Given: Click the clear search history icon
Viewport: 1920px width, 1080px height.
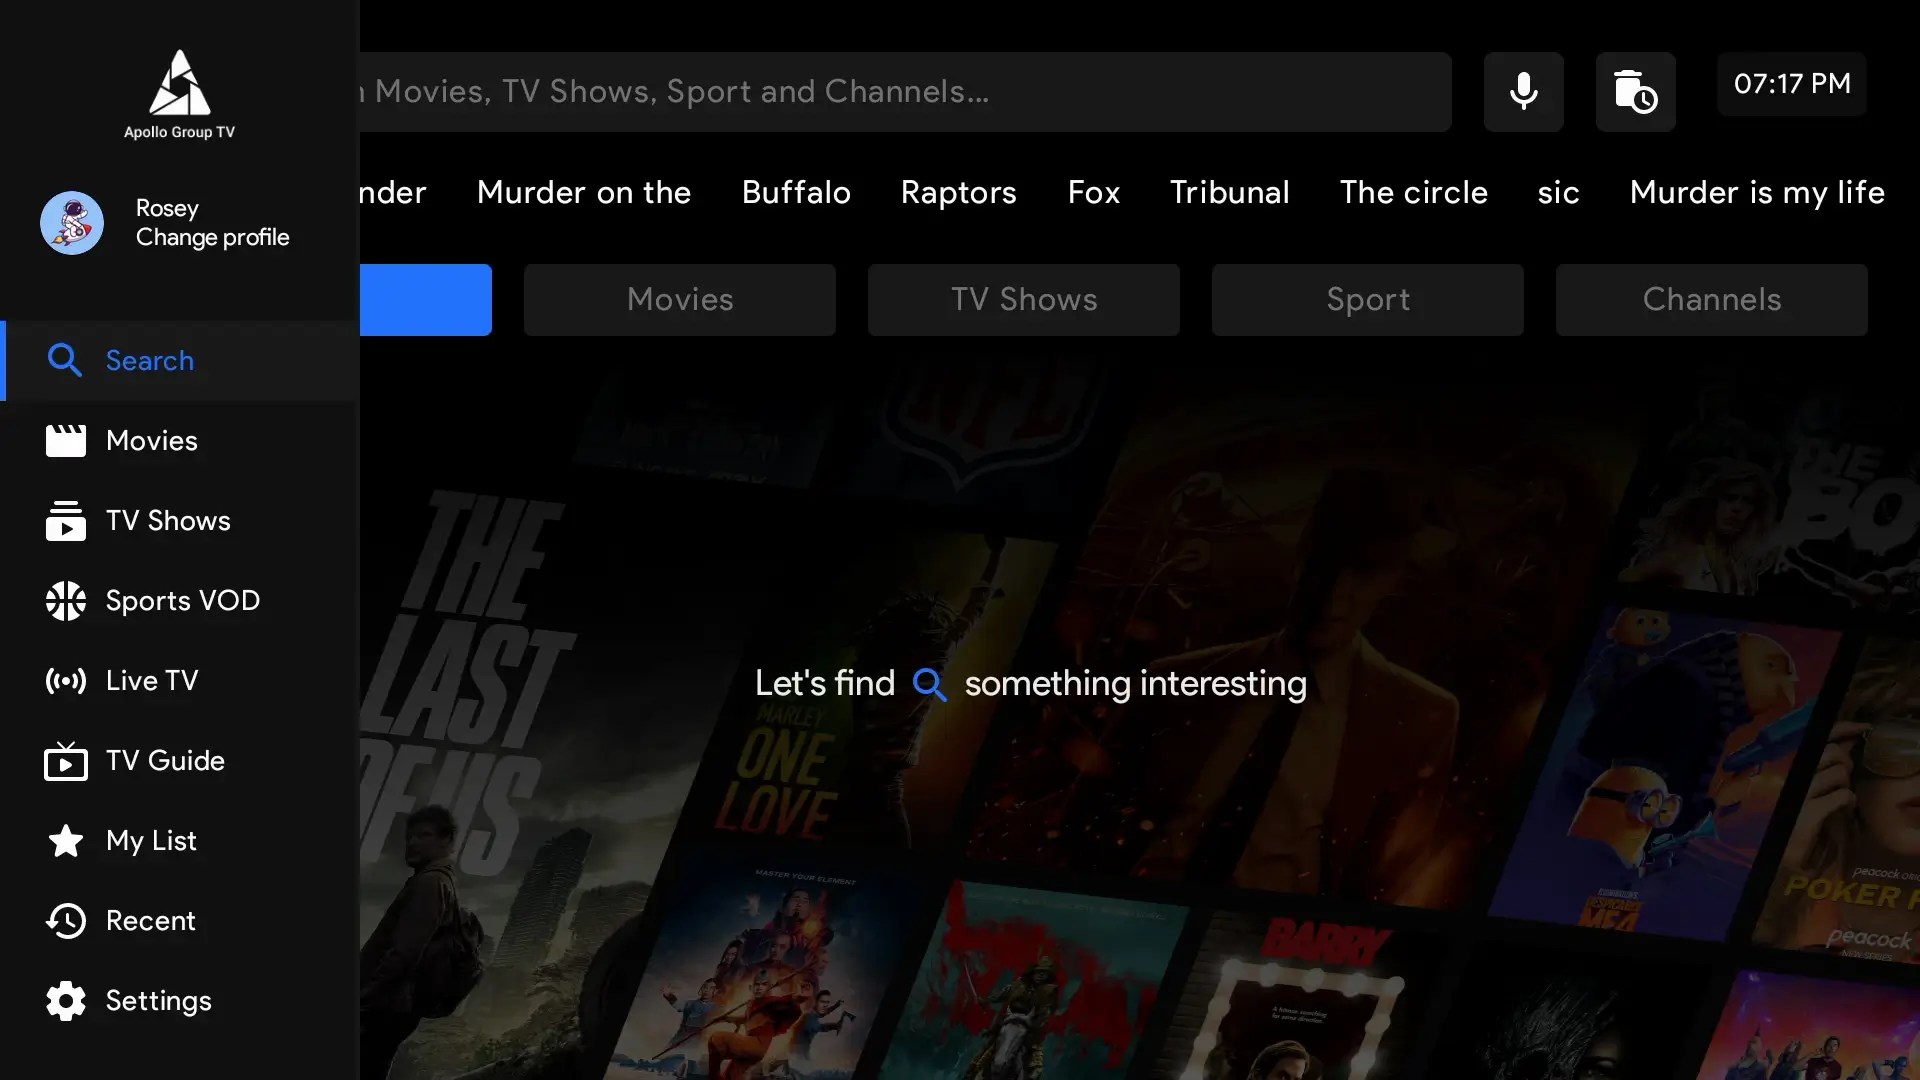Looking at the screenshot, I should click(x=1635, y=92).
